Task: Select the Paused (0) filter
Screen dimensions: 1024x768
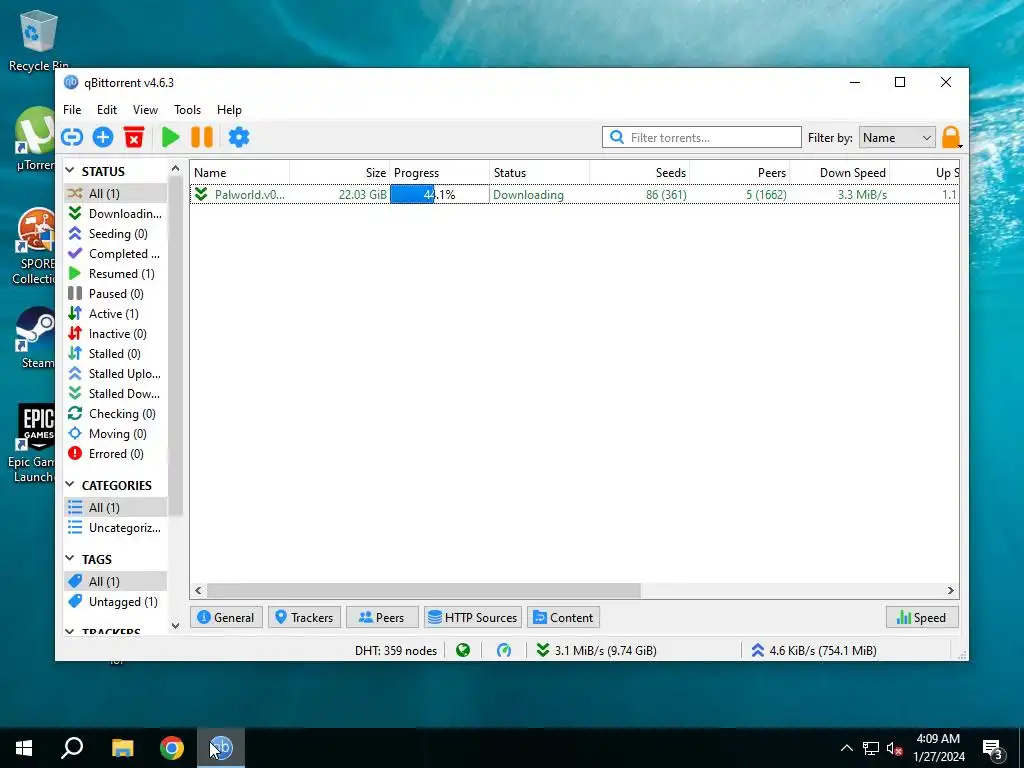Action: (116, 294)
